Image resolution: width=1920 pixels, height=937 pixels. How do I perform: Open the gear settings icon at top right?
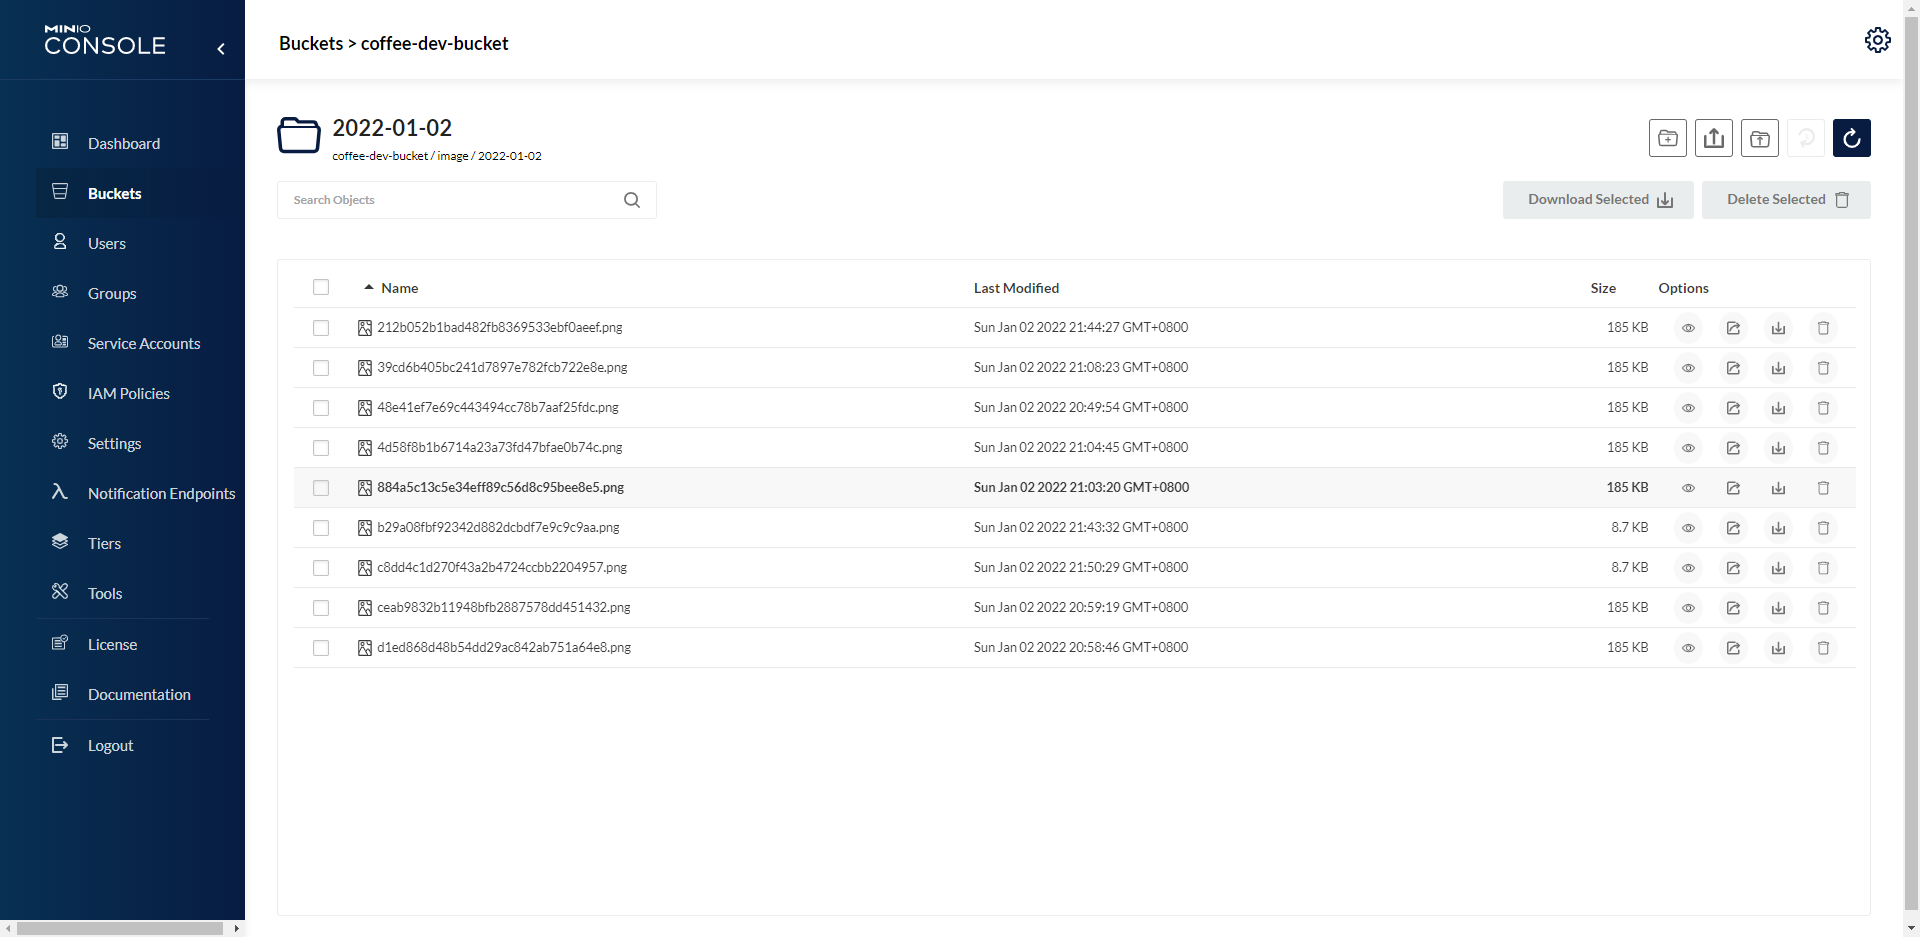click(x=1877, y=40)
